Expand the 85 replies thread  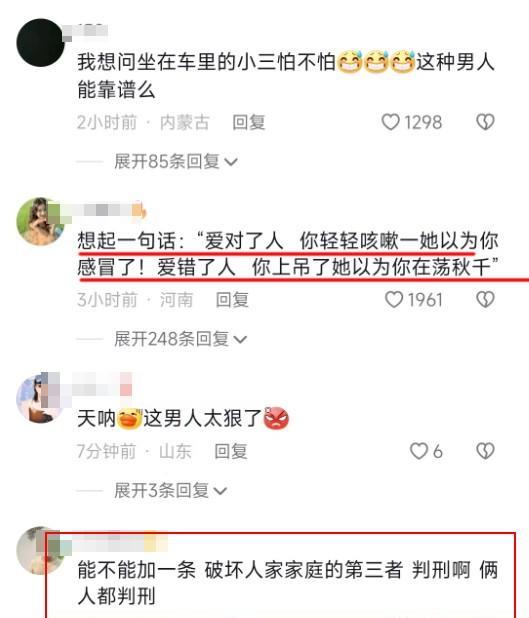click(176, 162)
